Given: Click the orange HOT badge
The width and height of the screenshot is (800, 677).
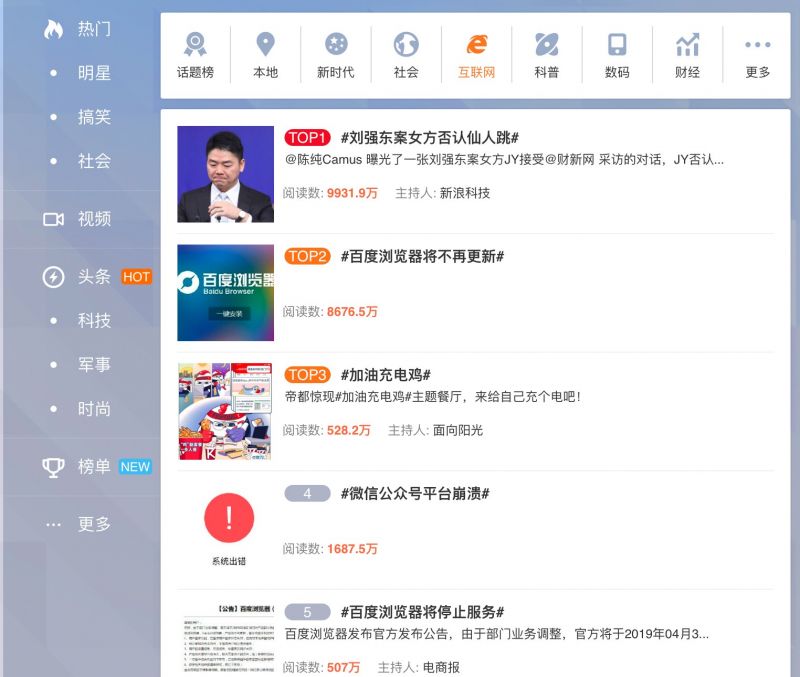Looking at the screenshot, I should 136,277.
